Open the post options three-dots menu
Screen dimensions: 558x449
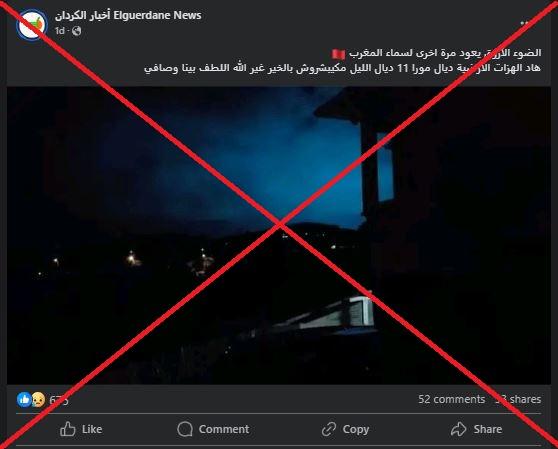[526, 23]
